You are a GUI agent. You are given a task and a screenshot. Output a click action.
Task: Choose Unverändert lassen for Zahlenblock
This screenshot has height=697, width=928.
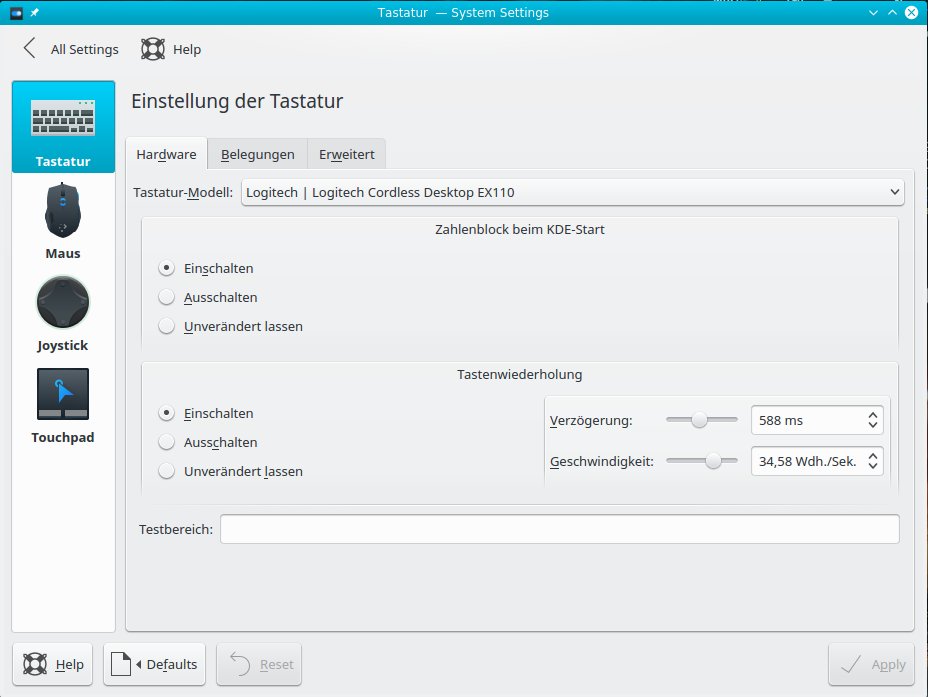(x=166, y=326)
